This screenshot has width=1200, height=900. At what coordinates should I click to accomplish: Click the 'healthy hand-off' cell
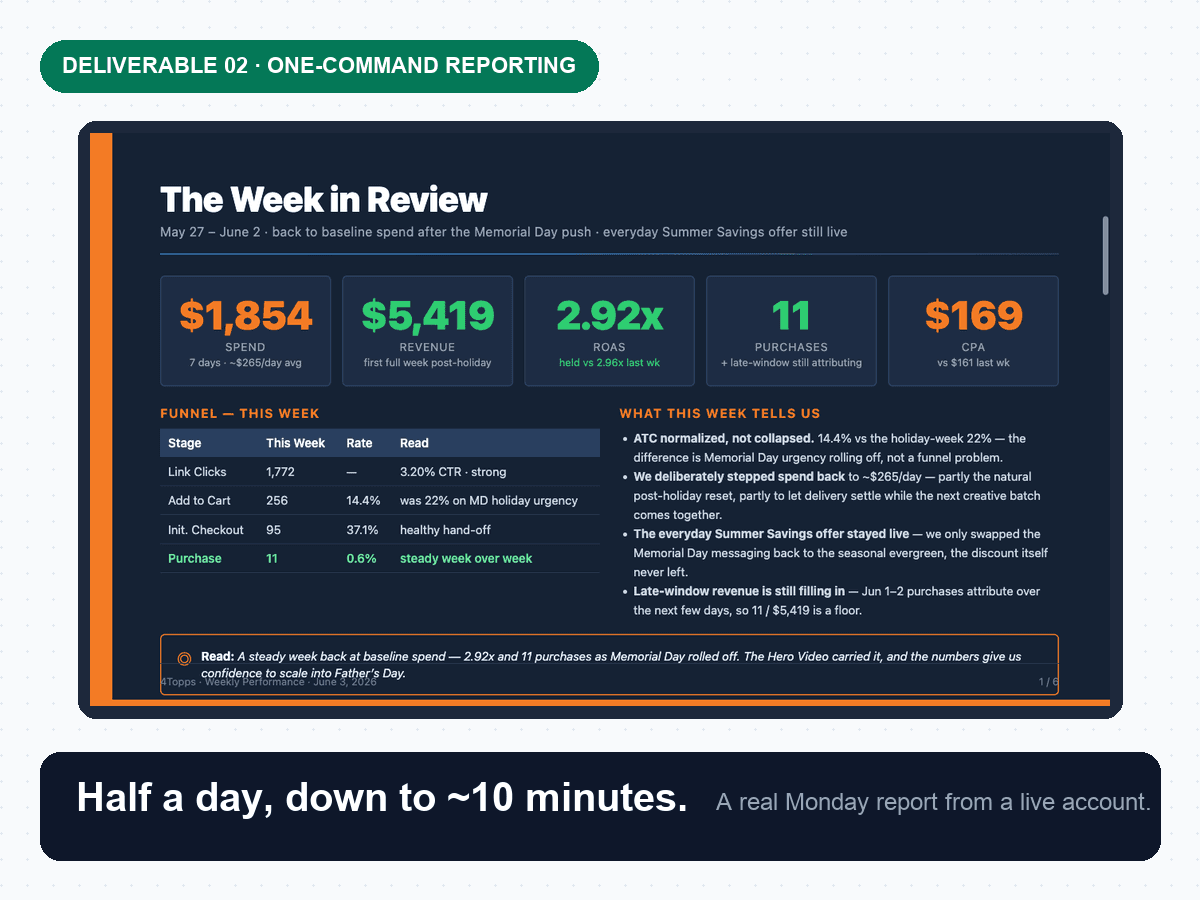445,530
